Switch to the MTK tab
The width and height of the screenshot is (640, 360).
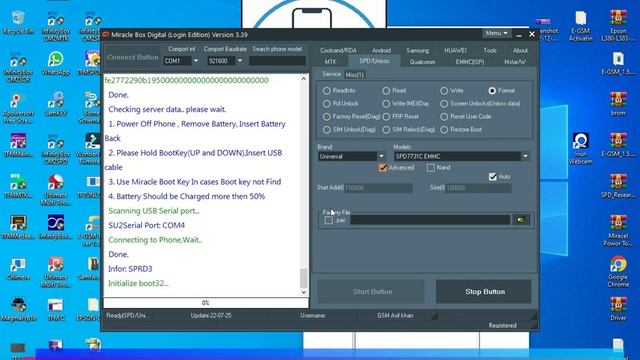point(330,62)
